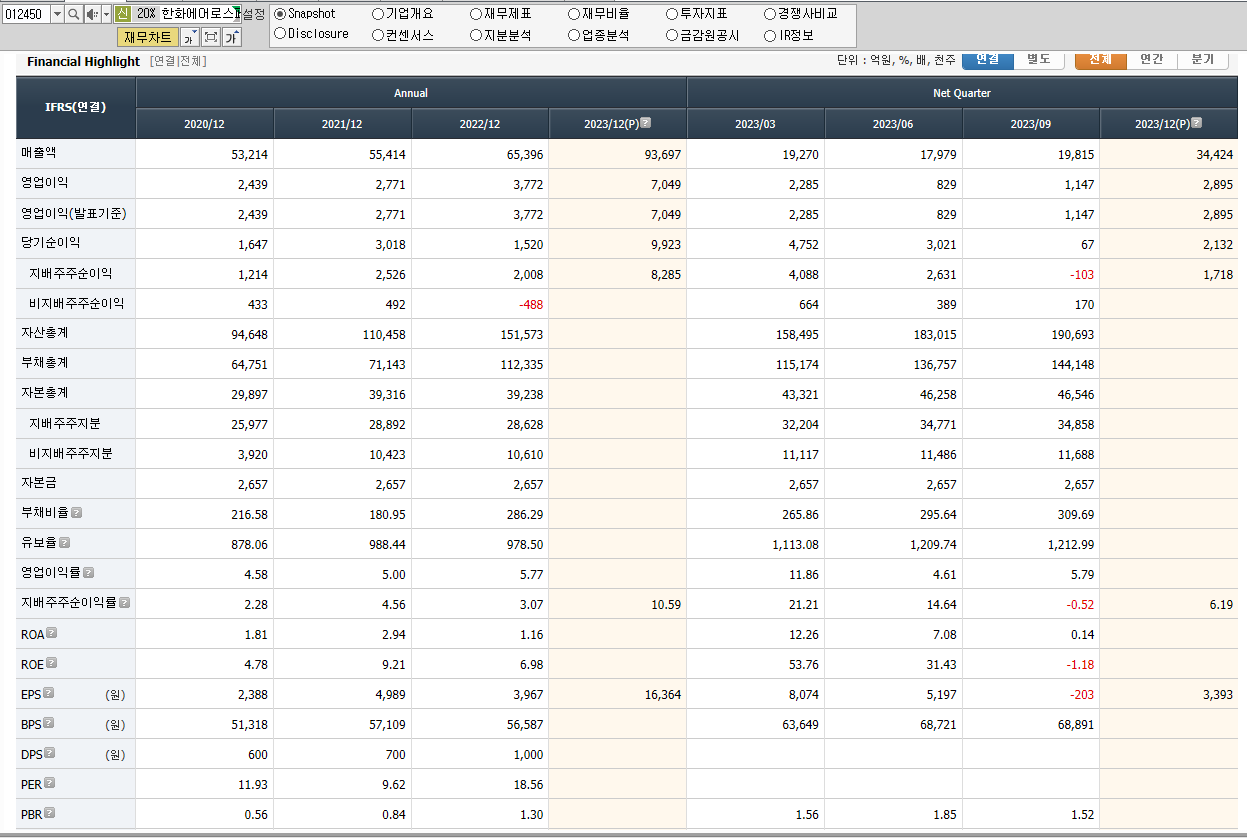Viewport: 1247px width, 838px height.
Task: Click the 2020/12 column header
Action: coord(205,124)
